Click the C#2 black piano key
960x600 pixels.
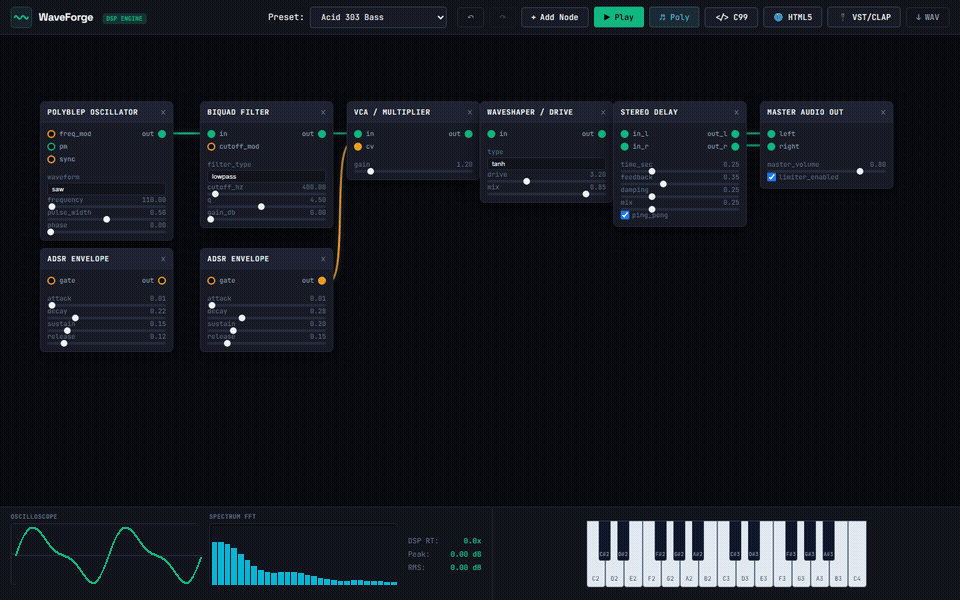[604, 540]
